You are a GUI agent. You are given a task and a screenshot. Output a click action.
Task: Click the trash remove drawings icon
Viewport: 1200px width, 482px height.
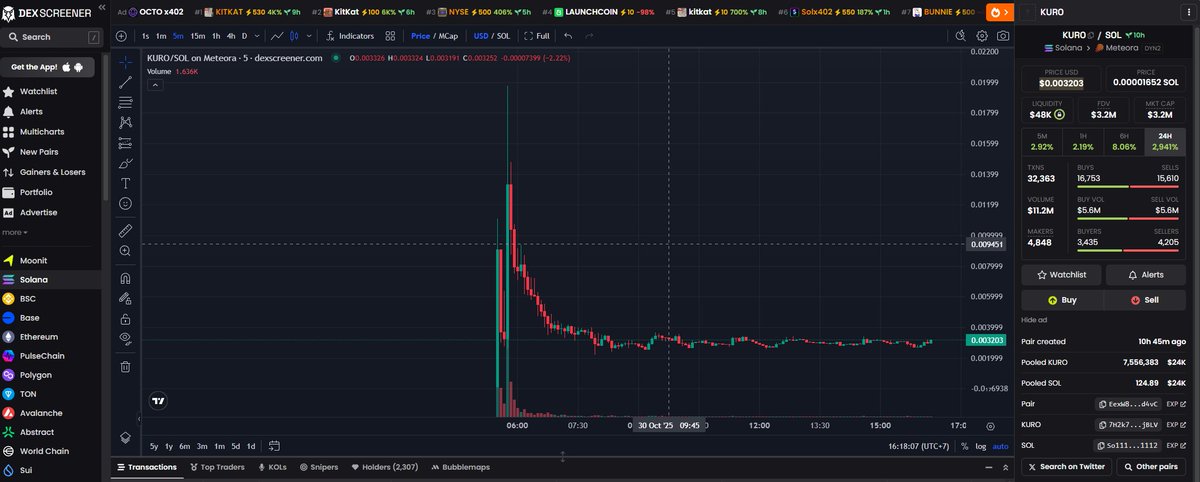pyautogui.click(x=125, y=366)
